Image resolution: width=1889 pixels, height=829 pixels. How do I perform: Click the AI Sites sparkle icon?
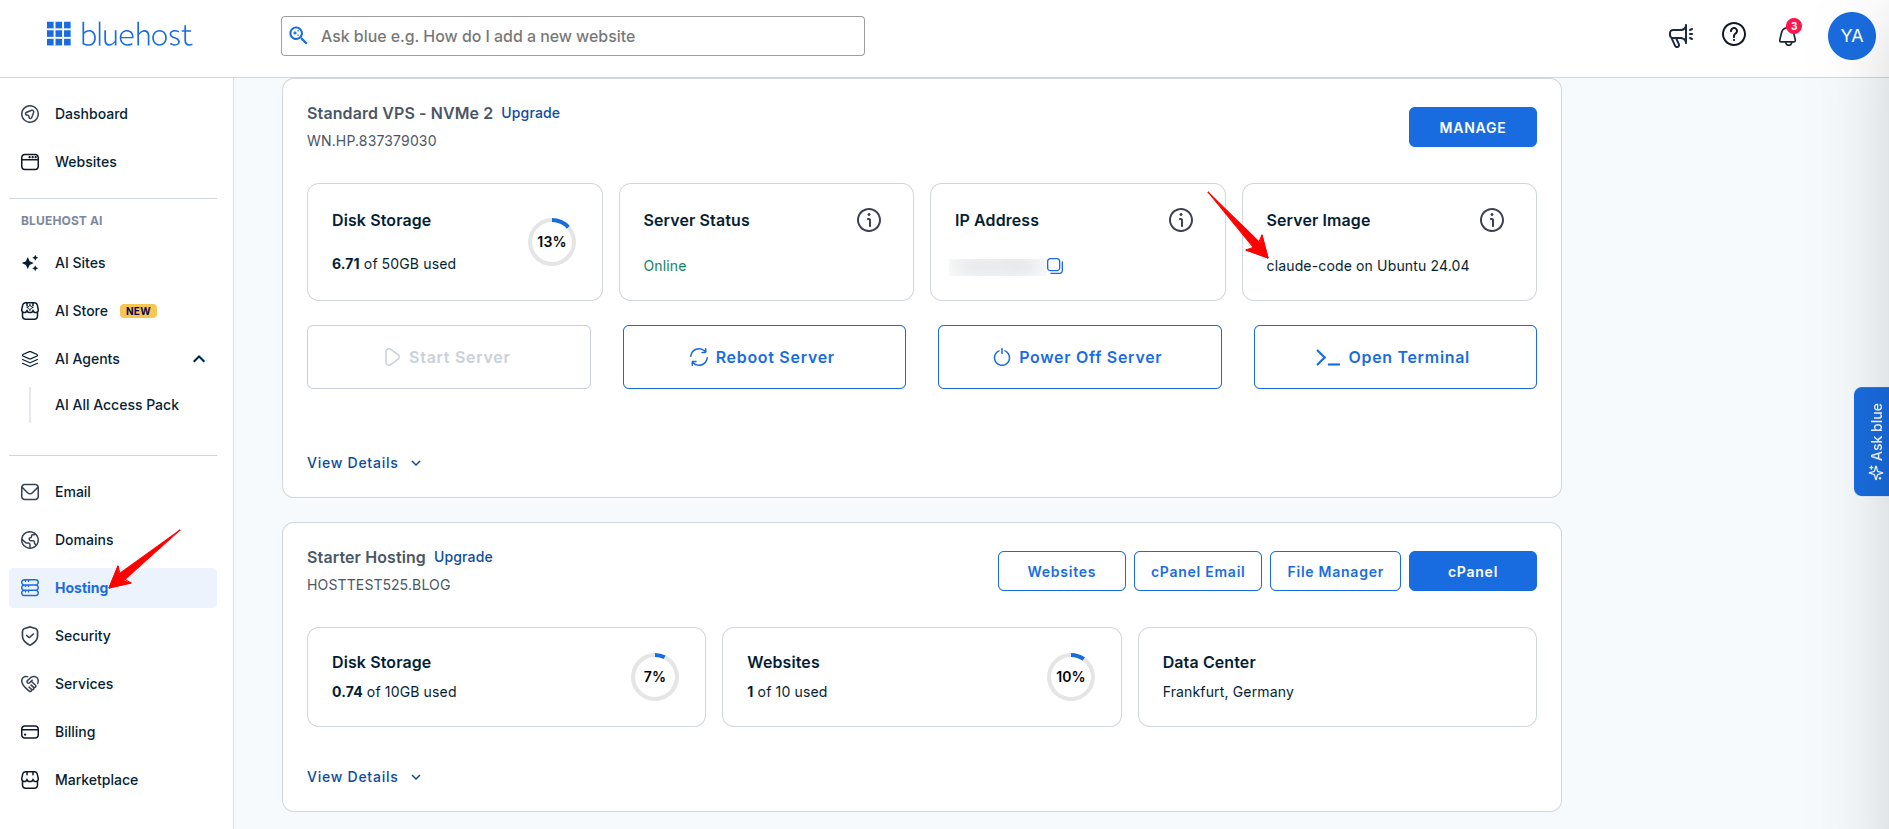coord(30,263)
